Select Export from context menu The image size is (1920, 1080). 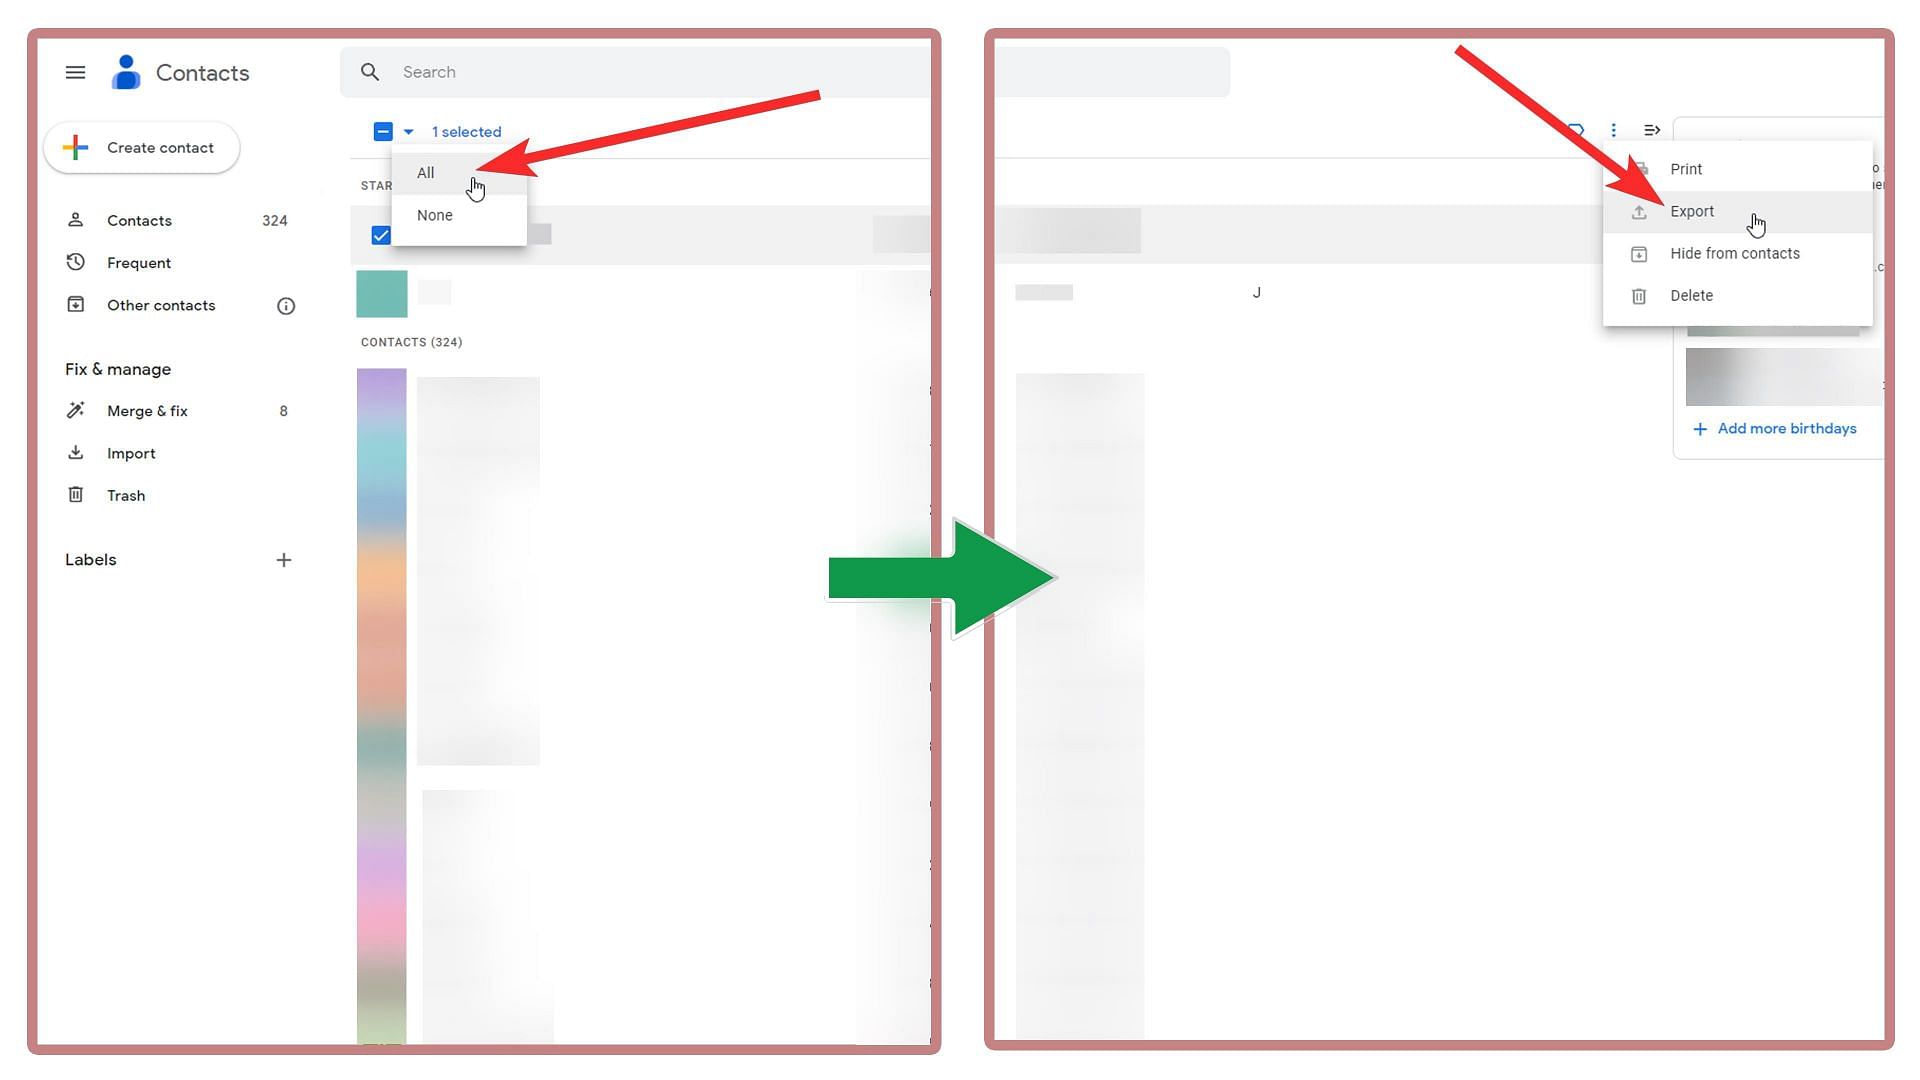click(x=1692, y=211)
